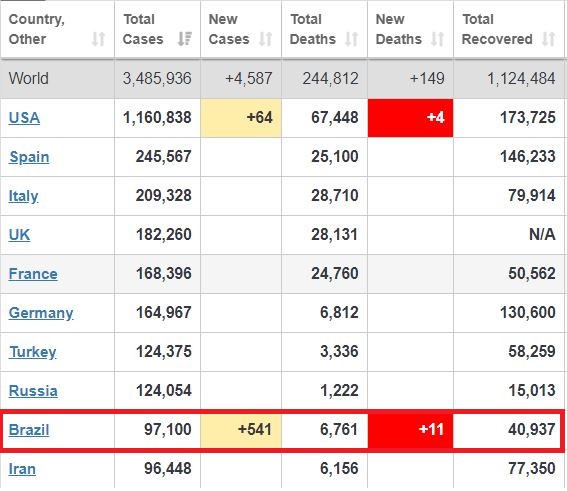Click the New Deaths header label
Image resolution: width=567 pixels, height=491 pixels.
pyautogui.click(x=398, y=29)
